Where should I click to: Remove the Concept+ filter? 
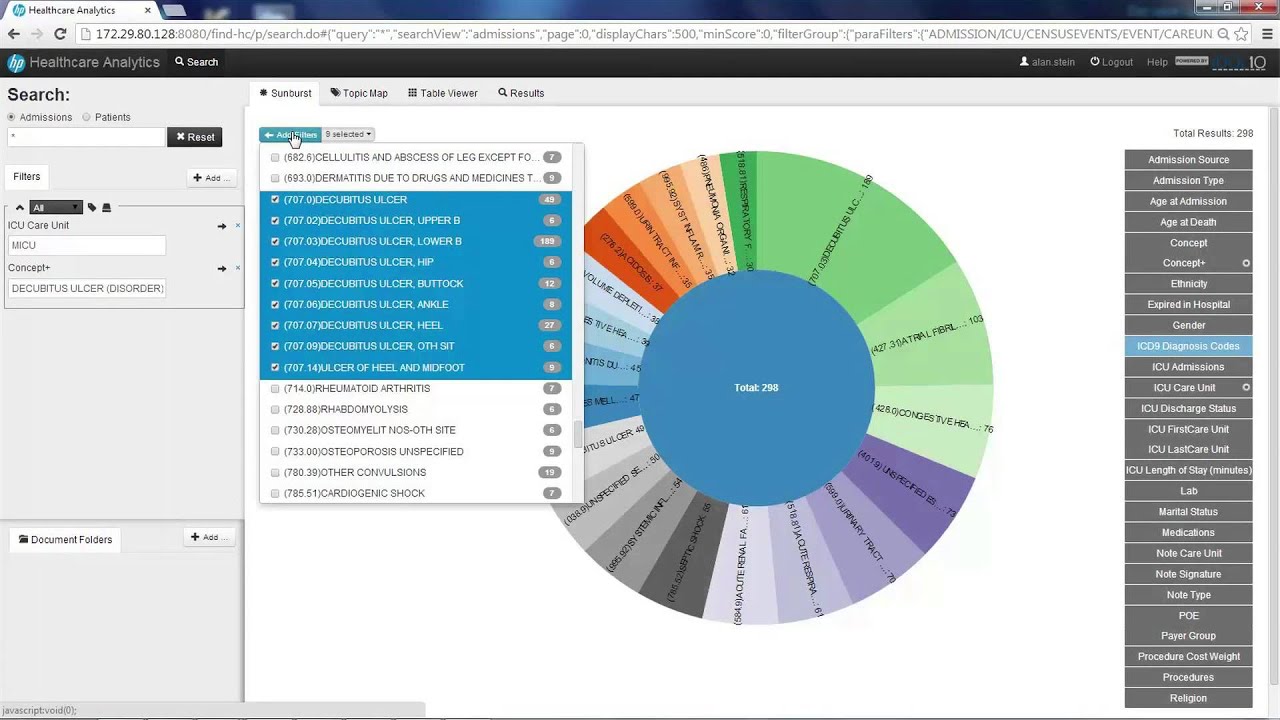(238, 268)
